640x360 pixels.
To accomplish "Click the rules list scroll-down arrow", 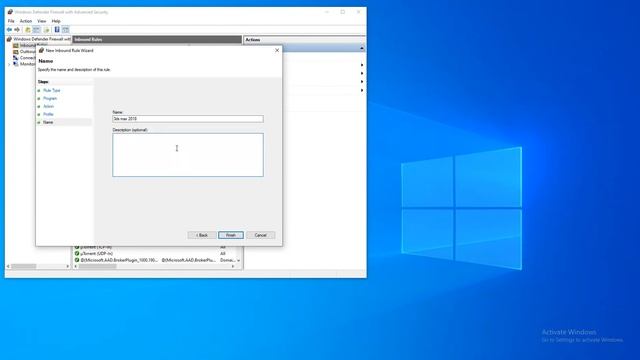I will tap(239, 260).
